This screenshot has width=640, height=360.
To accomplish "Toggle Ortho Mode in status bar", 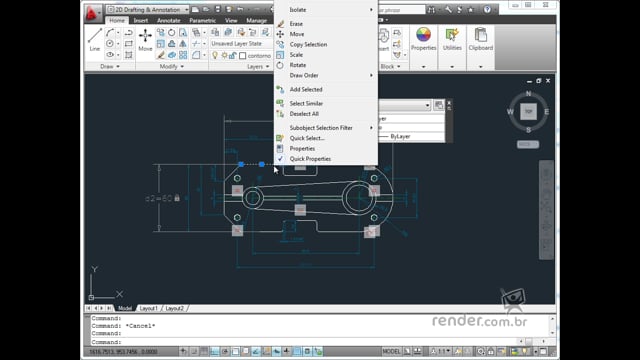I will click(x=214, y=351).
